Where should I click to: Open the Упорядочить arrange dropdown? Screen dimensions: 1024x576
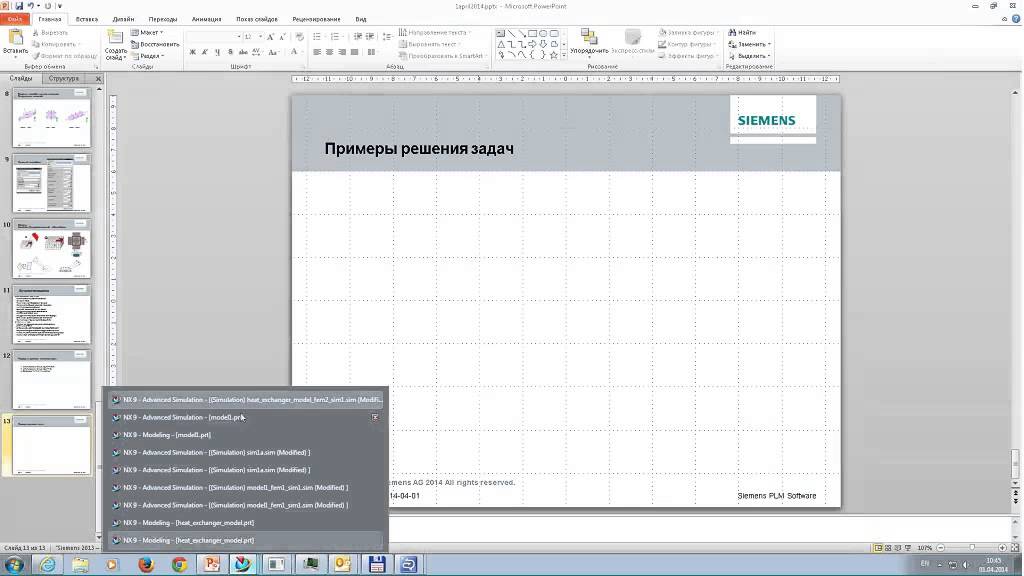tap(589, 42)
